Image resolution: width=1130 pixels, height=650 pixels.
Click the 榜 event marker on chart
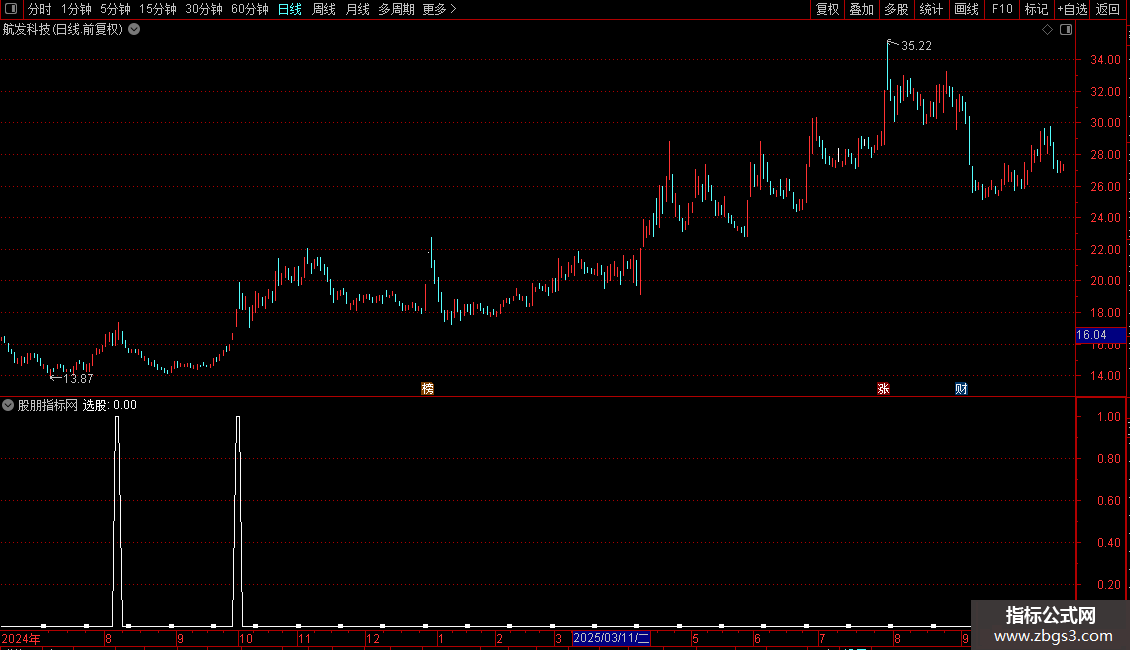point(427,389)
